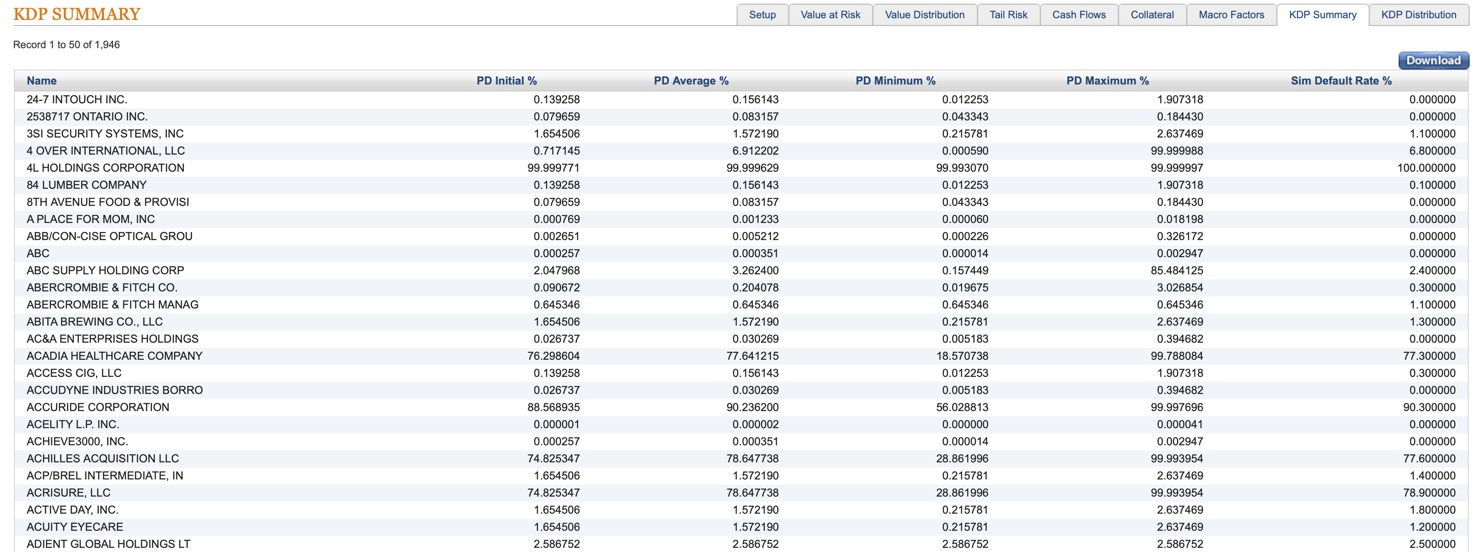The image size is (1475, 552).
Task: Click ACELITY L.P. INC. name
Action: coord(73,424)
